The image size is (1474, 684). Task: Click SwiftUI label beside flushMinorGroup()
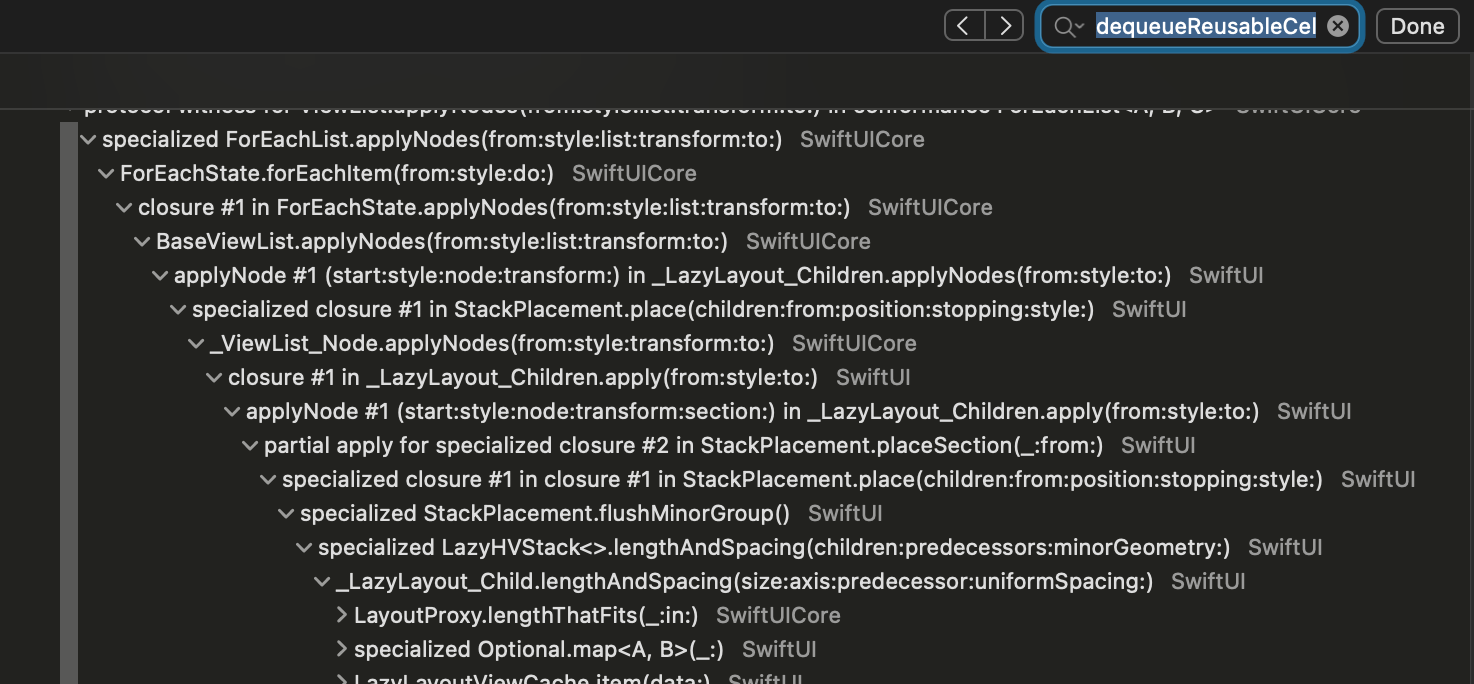tap(845, 514)
